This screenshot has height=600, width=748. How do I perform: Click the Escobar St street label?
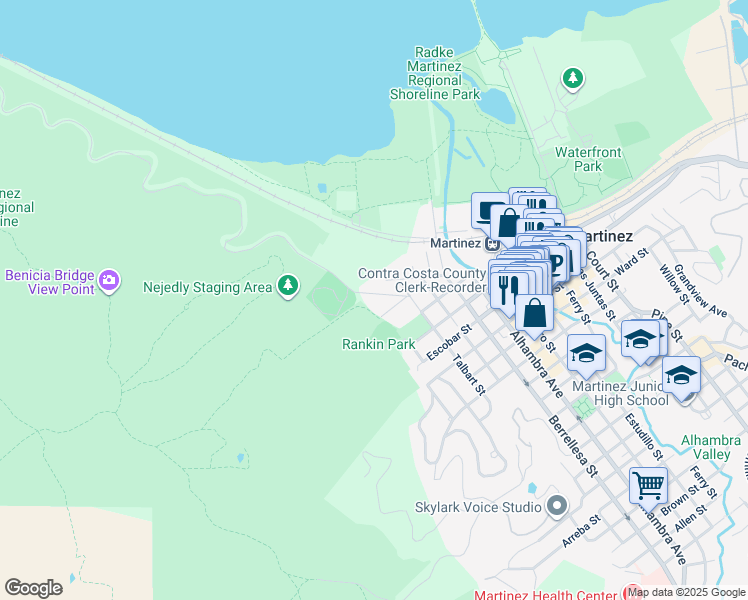(449, 342)
